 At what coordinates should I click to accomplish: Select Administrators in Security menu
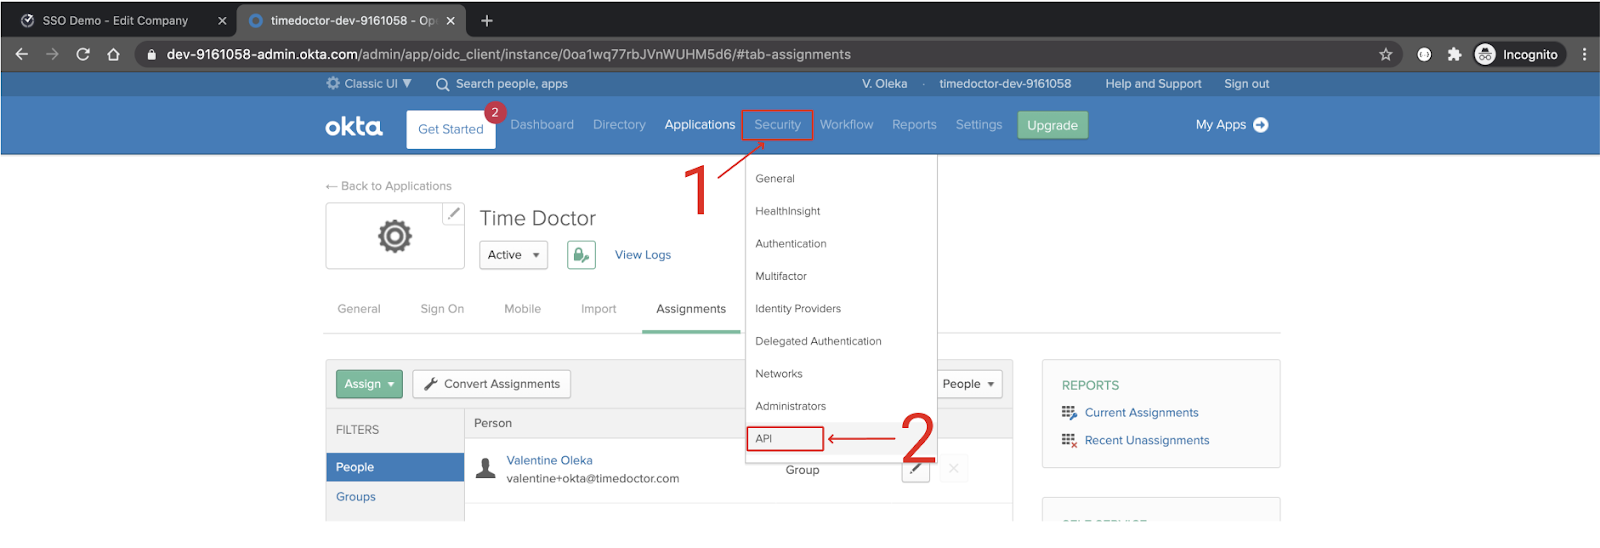841,406
